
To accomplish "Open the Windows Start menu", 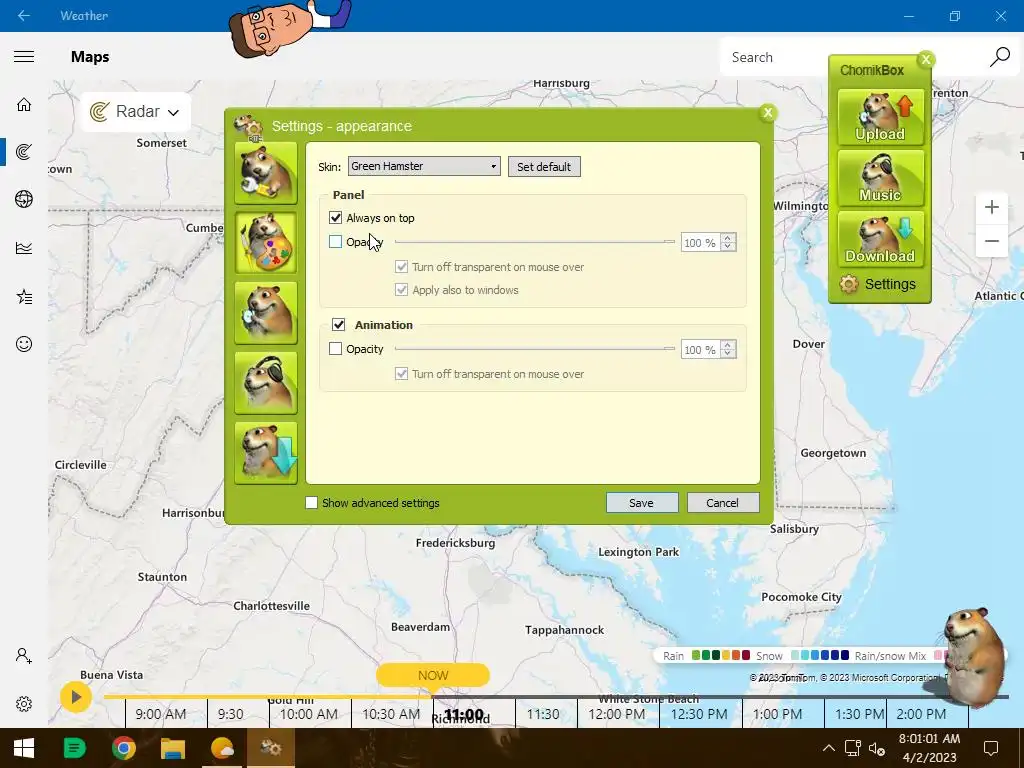I will tap(24, 748).
